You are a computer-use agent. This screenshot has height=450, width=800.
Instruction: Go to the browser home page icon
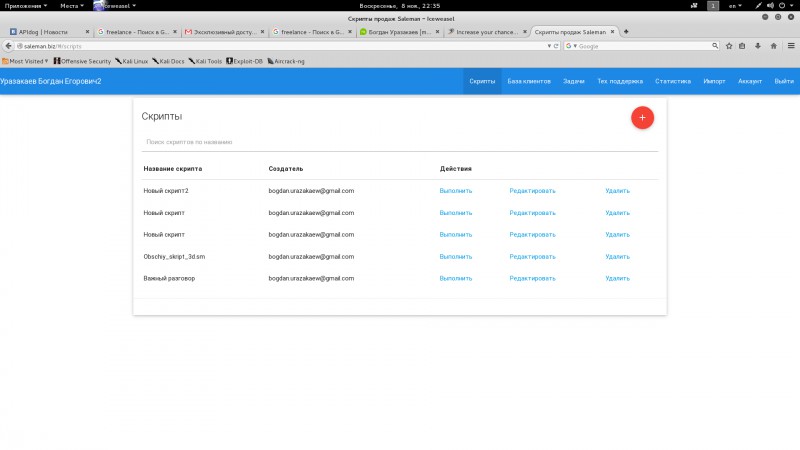click(773, 46)
